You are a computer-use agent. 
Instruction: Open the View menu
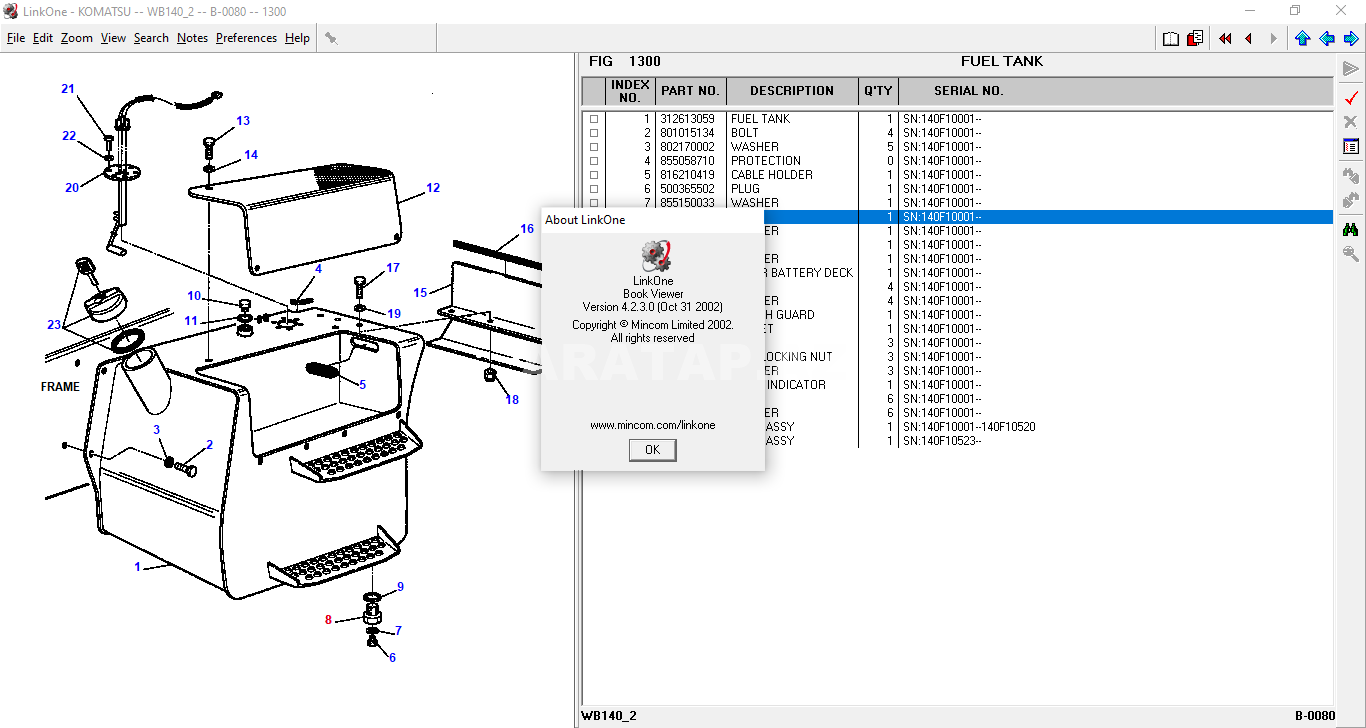coord(114,38)
